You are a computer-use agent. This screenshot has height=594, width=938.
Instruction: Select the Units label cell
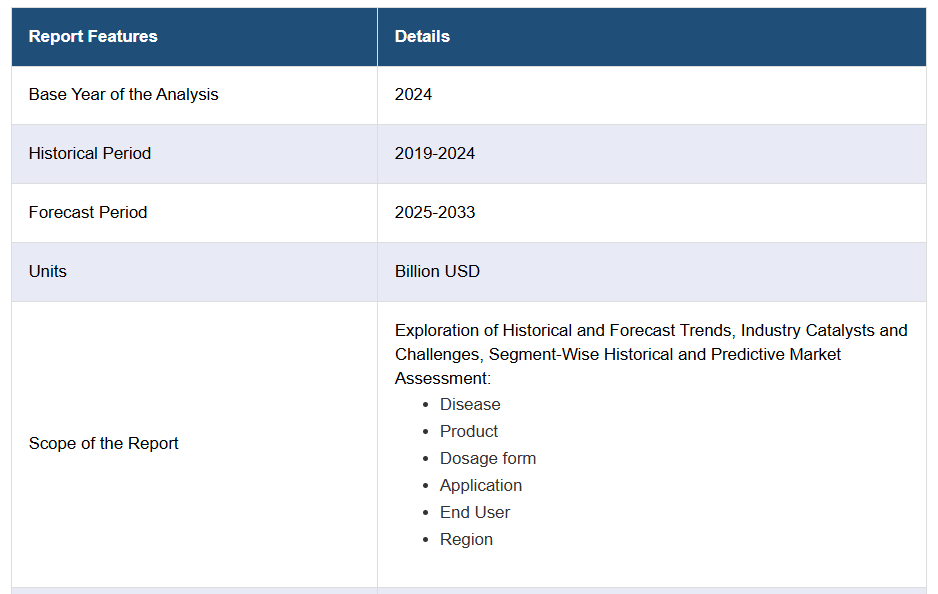(48, 272)
